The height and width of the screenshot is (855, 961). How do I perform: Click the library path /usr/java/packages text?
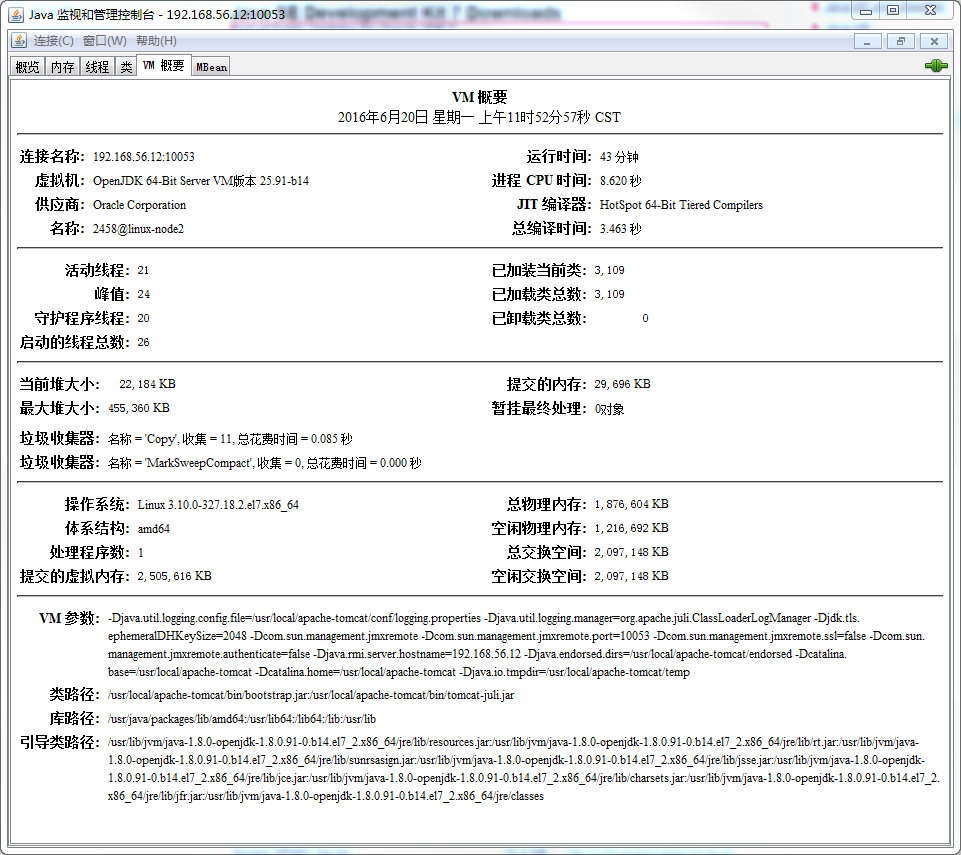241,719
